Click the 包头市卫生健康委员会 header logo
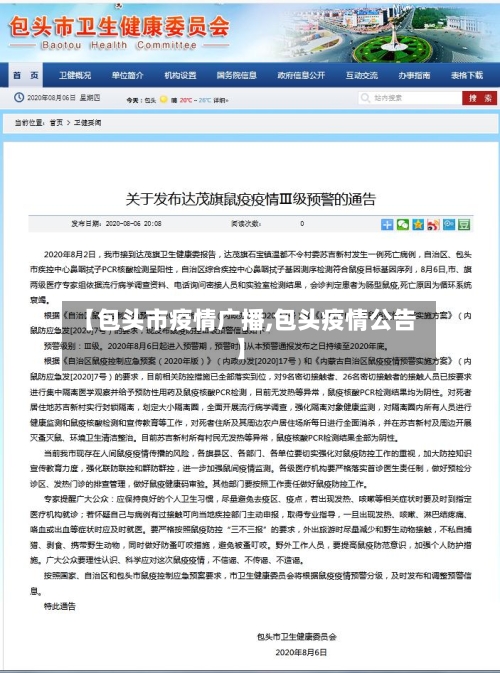Screen dimensions: 500x673 pyautogui.click(x=119, y=32)
